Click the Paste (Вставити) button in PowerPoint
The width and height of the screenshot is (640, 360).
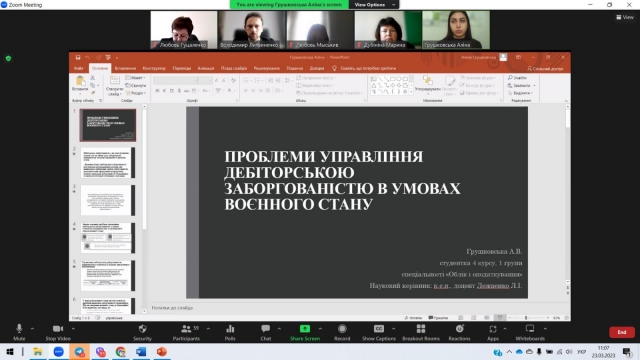pos(80,84)
